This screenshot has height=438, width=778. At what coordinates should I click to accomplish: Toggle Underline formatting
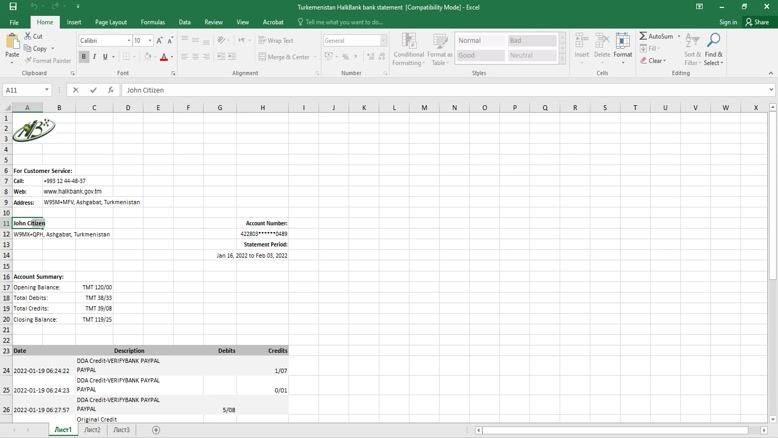point(105,57)
